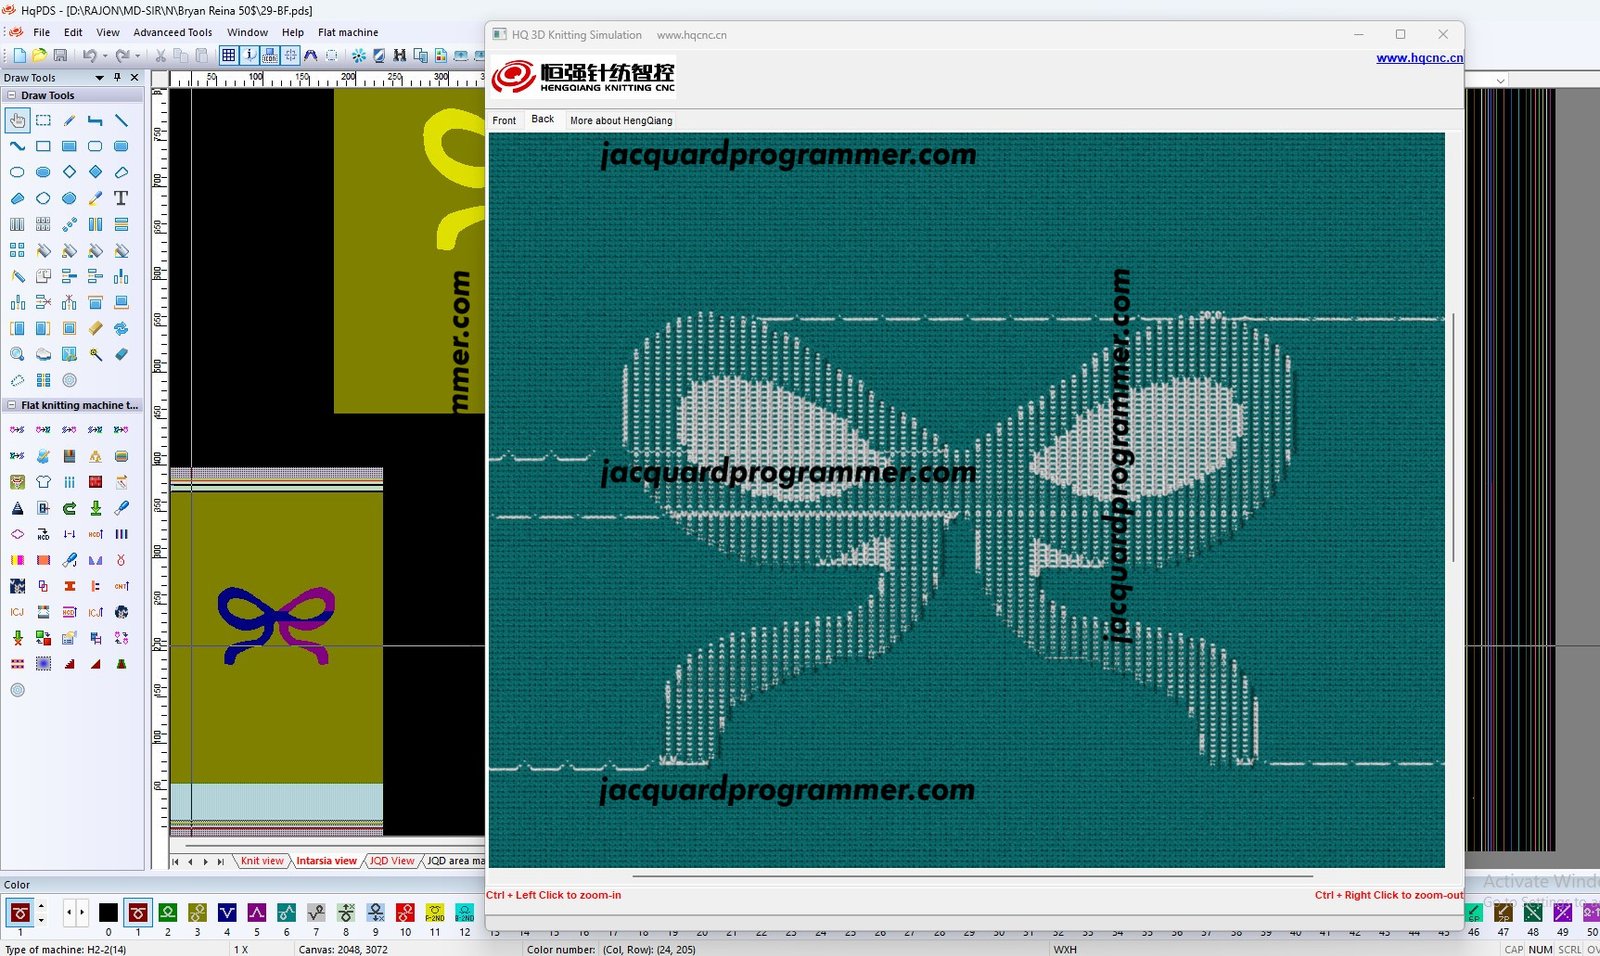
Task: Click the green download arrow knitting tool
Action: (x=95, y=508)
